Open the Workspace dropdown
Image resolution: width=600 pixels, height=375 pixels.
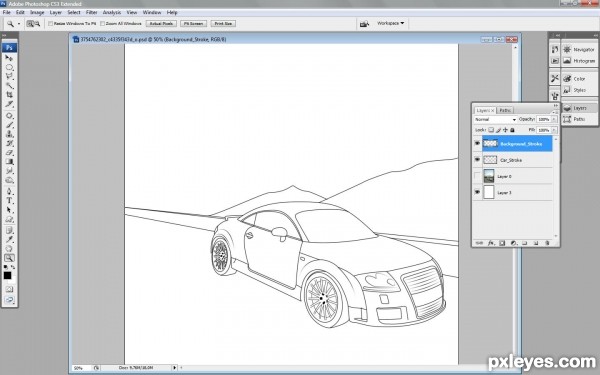(390, 23)
